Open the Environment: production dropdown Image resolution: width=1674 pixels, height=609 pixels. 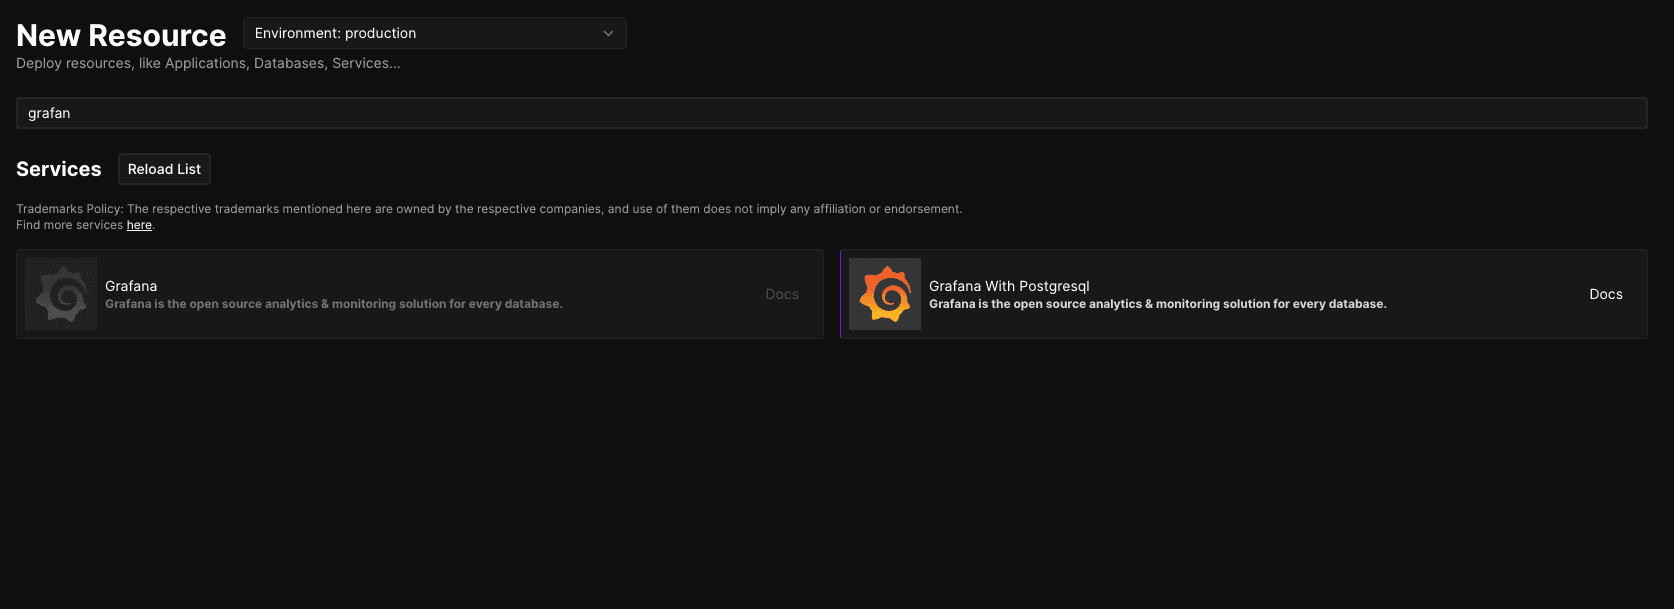click(x=434, y=33)
